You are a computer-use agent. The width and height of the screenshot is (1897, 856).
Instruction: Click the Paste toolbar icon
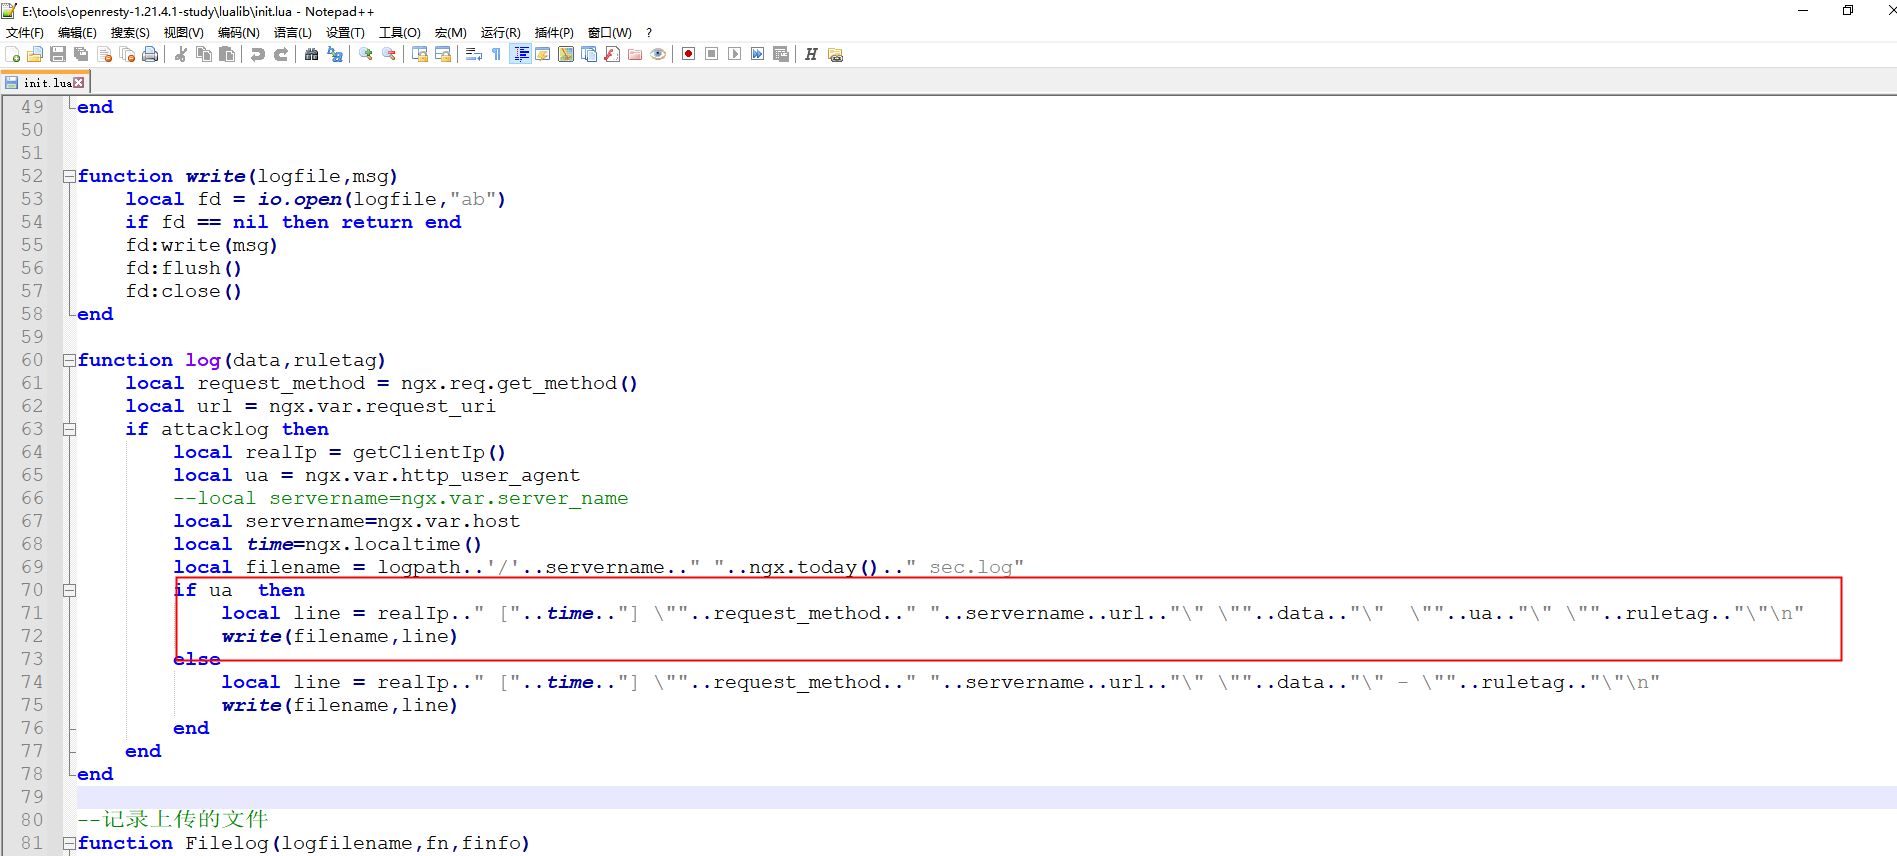point(227,54)
